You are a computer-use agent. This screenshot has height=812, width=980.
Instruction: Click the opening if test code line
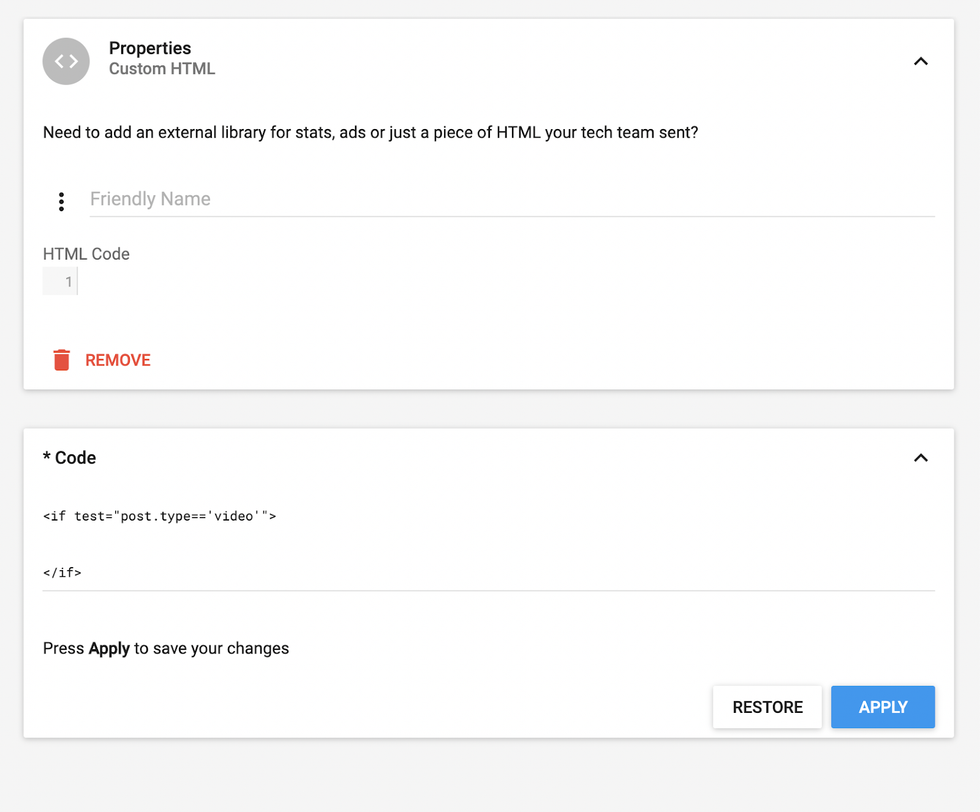[x=160, y=517]
